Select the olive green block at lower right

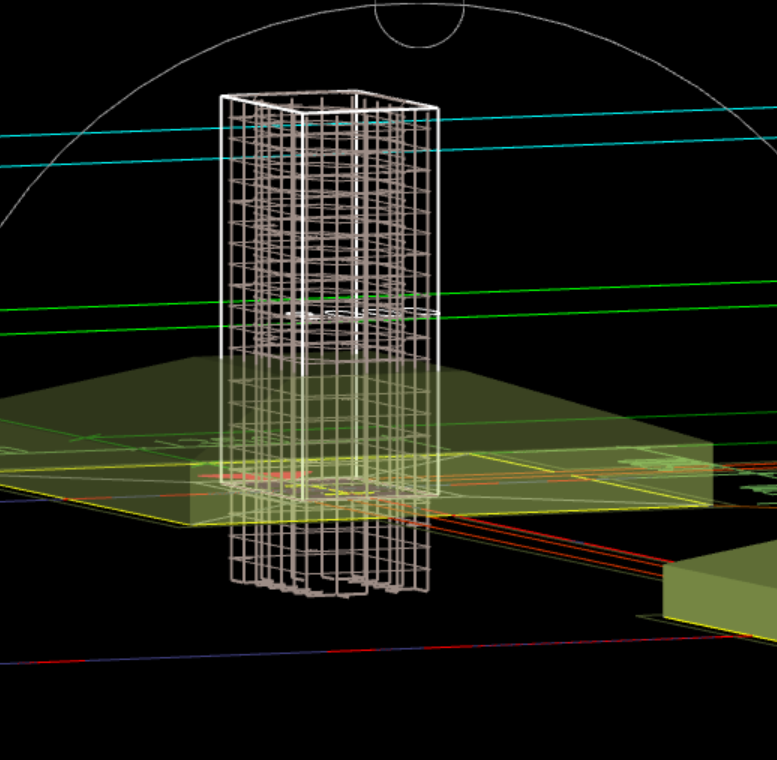coord(720,592)
